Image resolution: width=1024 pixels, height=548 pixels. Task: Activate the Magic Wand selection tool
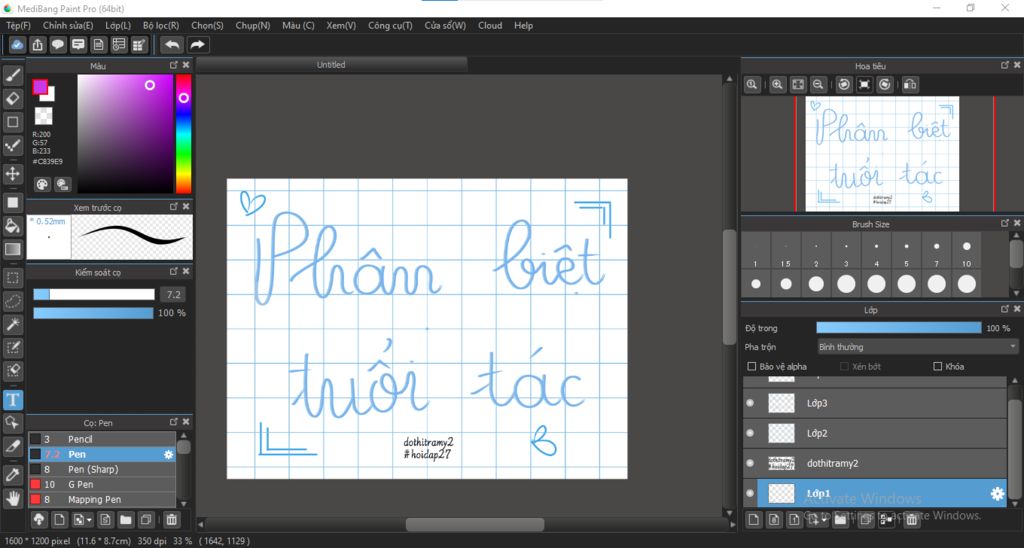coord(13,324)
